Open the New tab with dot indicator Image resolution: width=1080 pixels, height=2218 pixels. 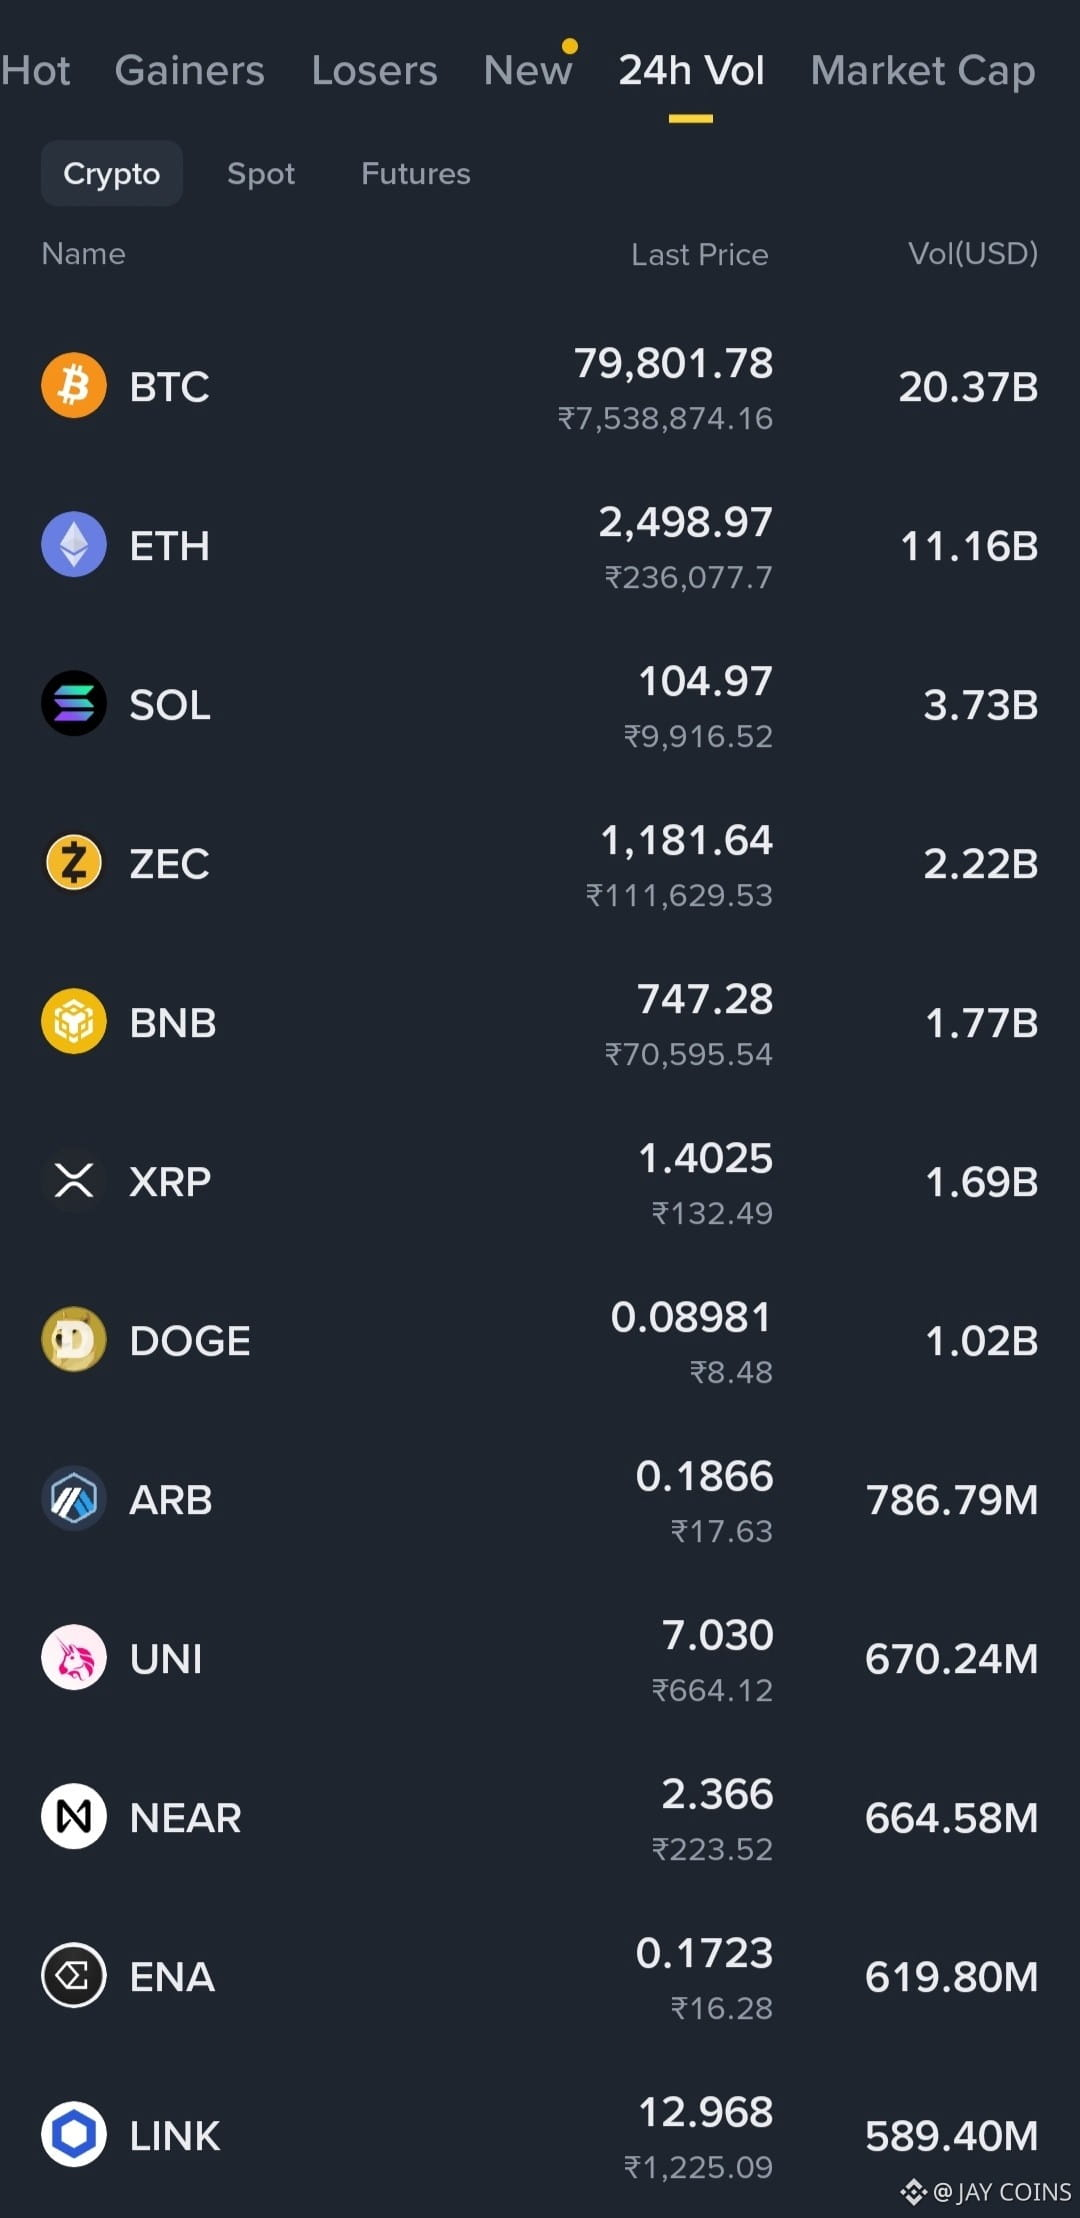[529, 68]
